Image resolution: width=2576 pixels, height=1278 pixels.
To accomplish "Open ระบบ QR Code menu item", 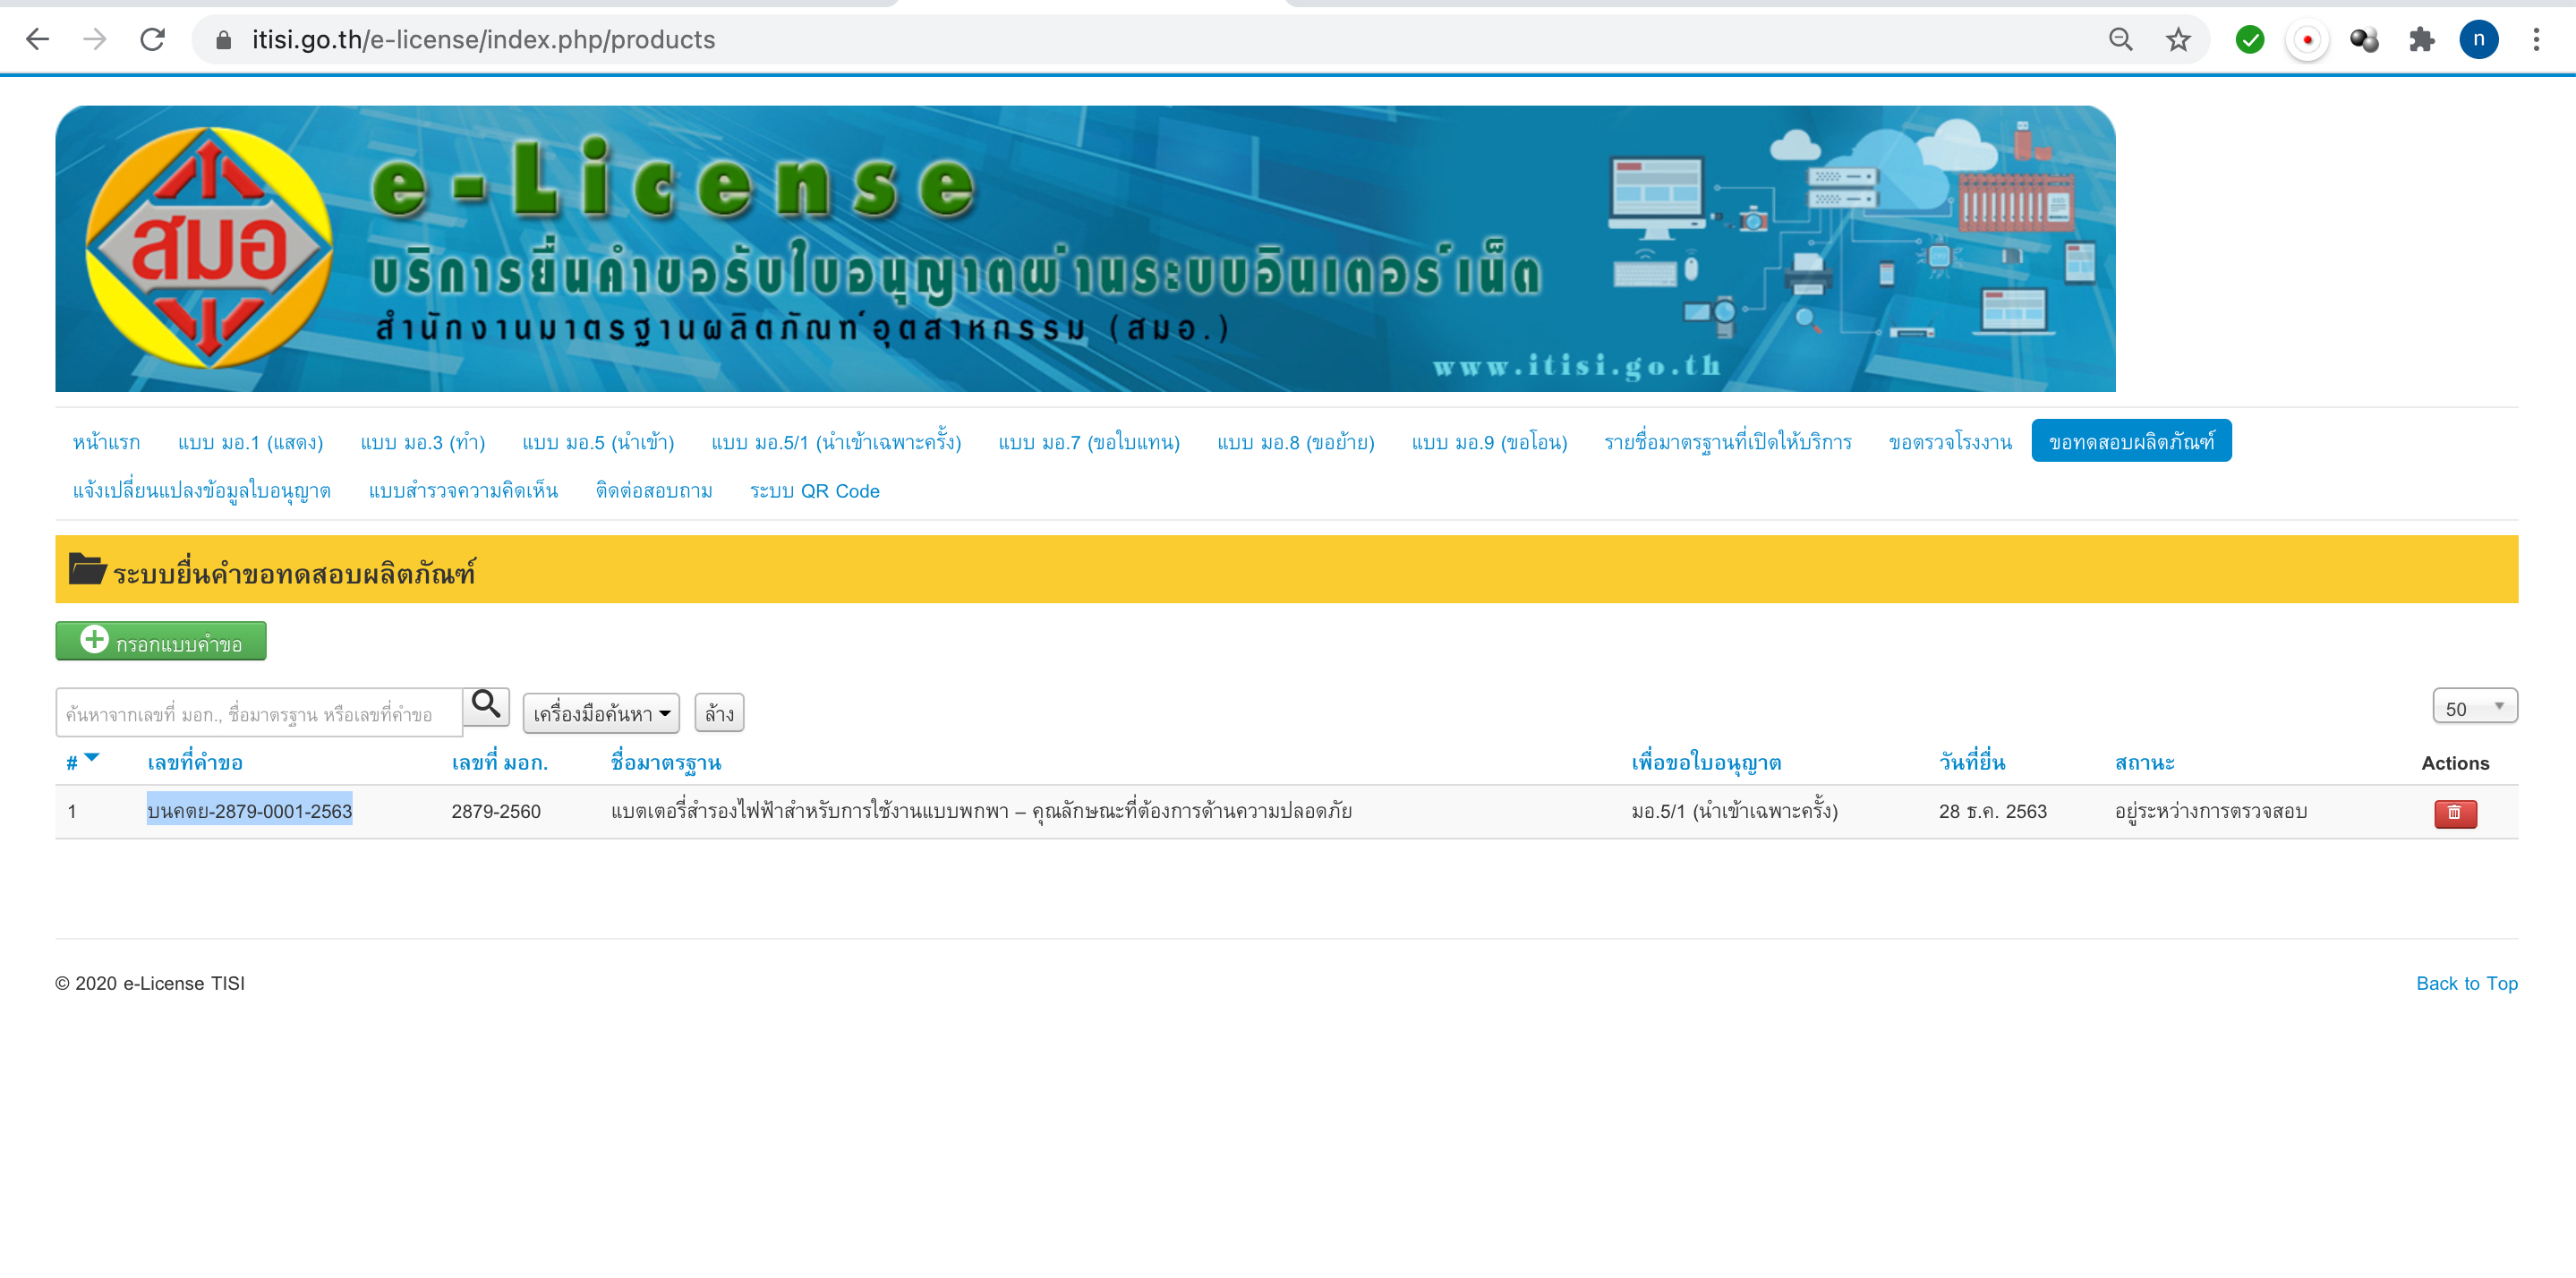I will point(814,491).
